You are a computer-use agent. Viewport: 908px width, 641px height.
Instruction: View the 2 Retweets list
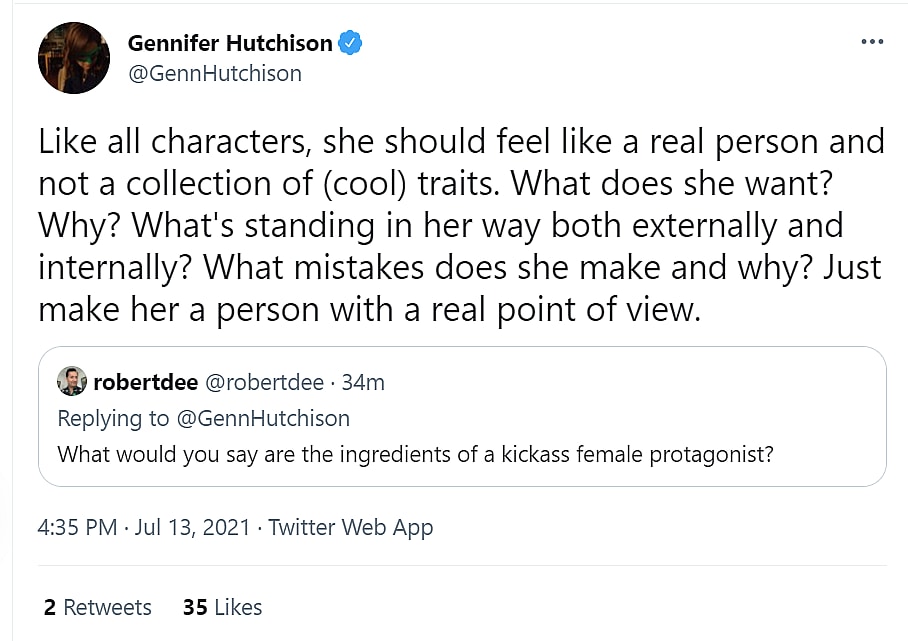tap(98, 607)
